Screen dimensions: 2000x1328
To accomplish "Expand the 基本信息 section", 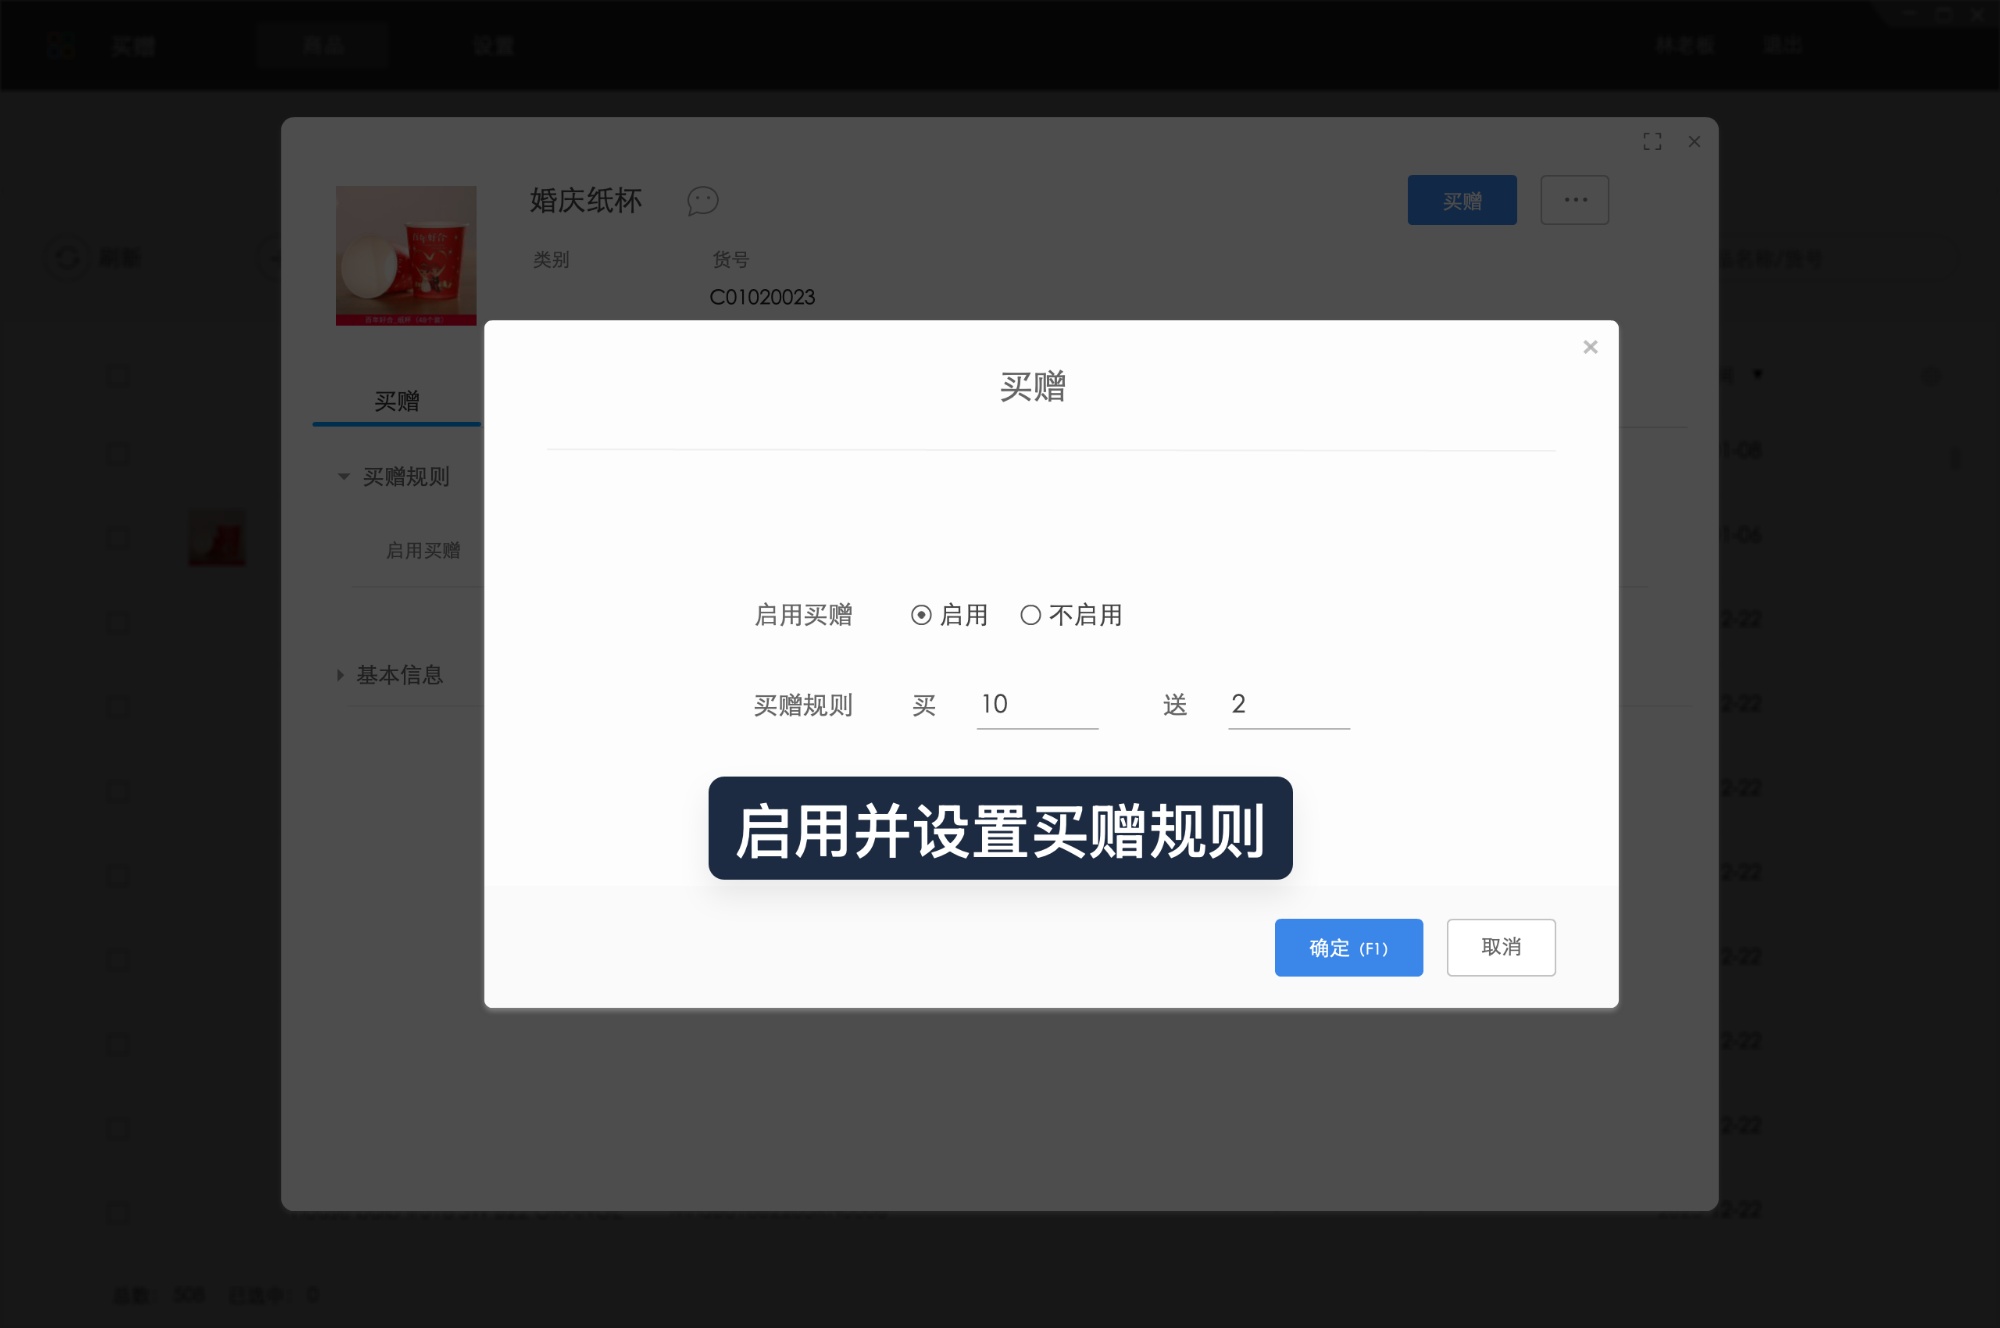I will (x=340, y=675).
